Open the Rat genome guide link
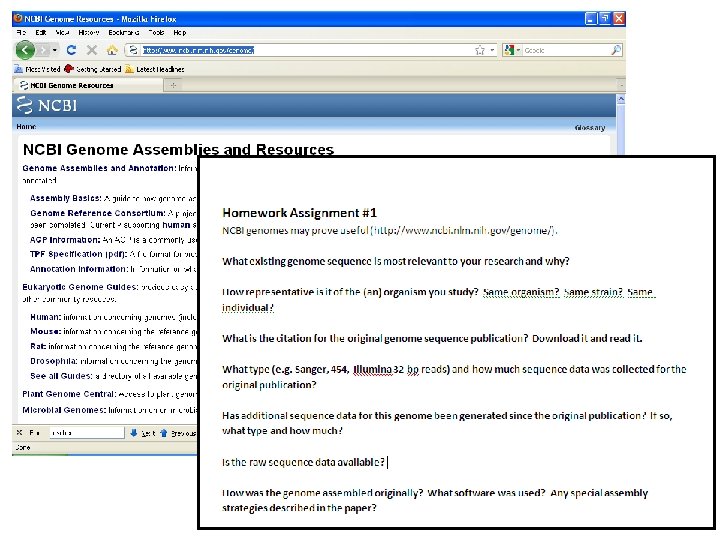The height and width of the screenshot is (540, 720). tap(38, 346)
